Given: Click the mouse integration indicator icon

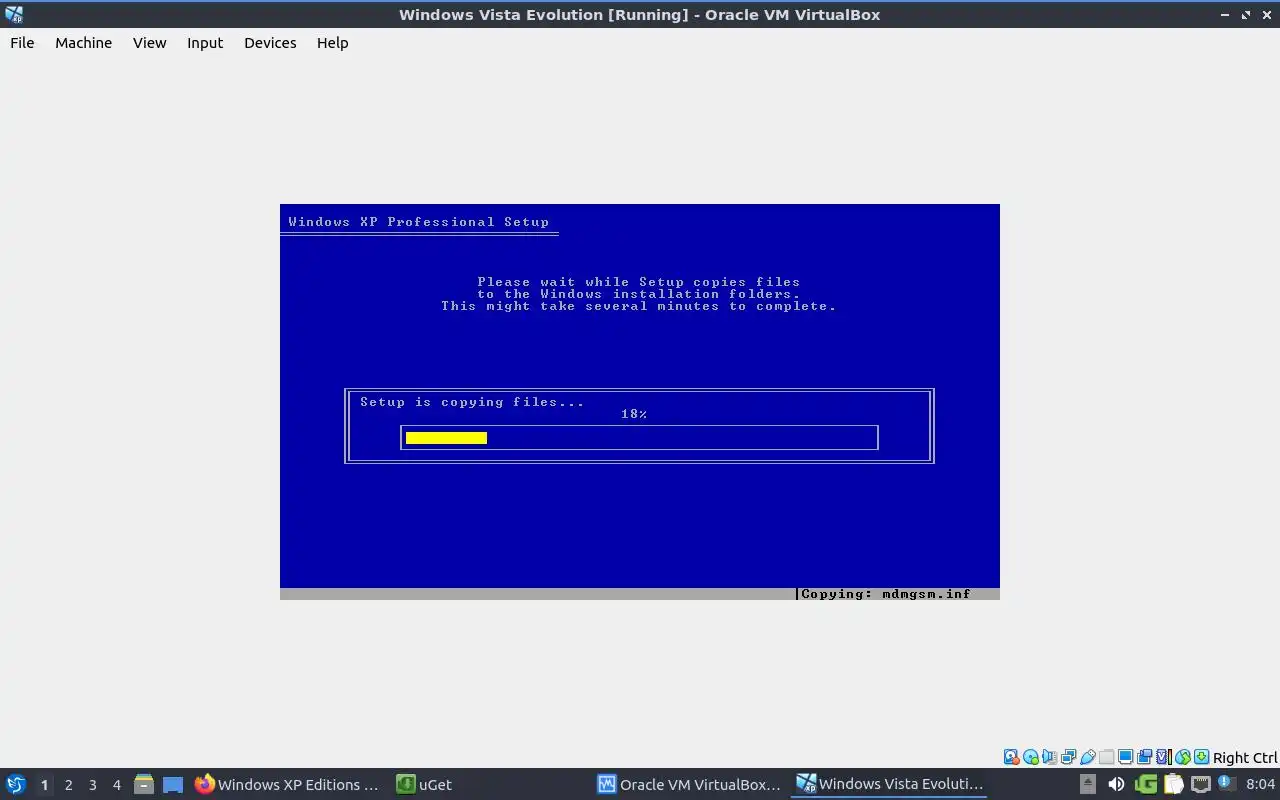Looking at the screenshot, I should coord(1183,757).
